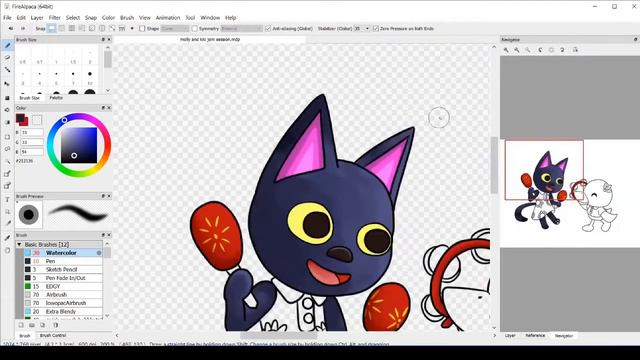Viewport: 640px width, 360px height.
Task: Click Undo arrow in top toolbar
Action: (11, 29)
